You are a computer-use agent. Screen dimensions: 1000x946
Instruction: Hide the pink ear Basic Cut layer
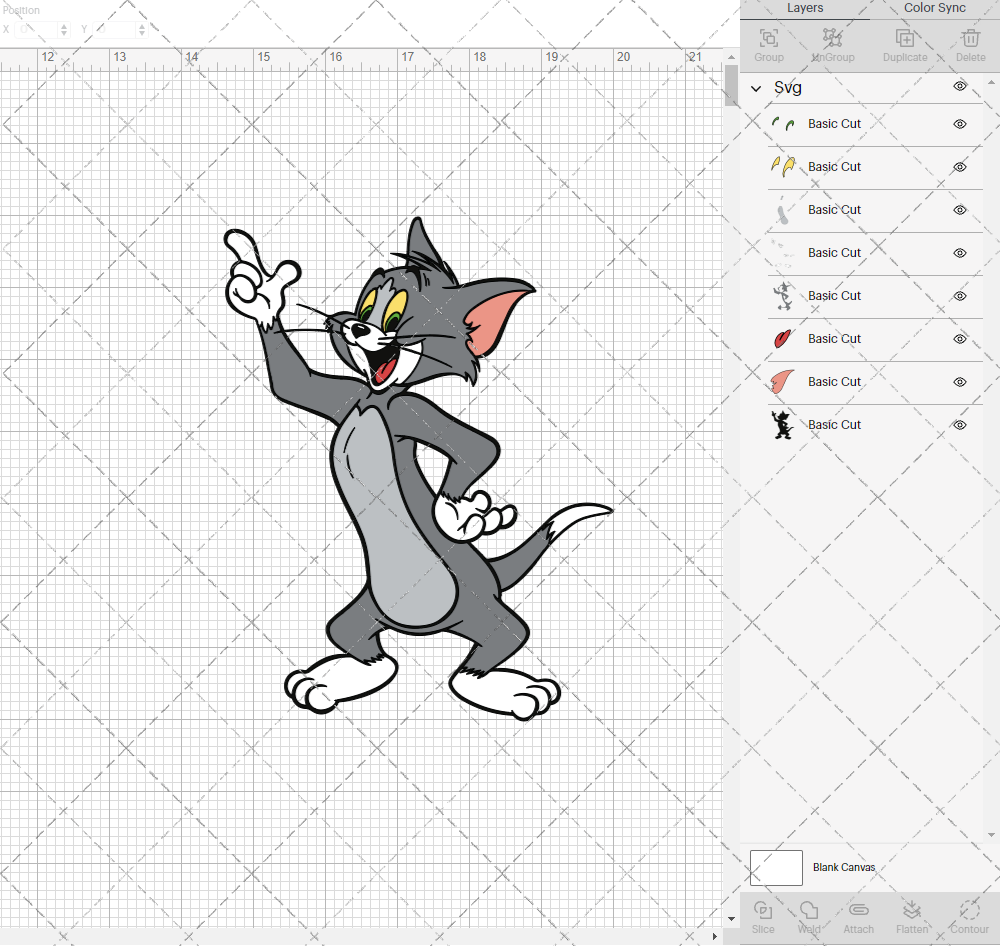click(960, 382)
